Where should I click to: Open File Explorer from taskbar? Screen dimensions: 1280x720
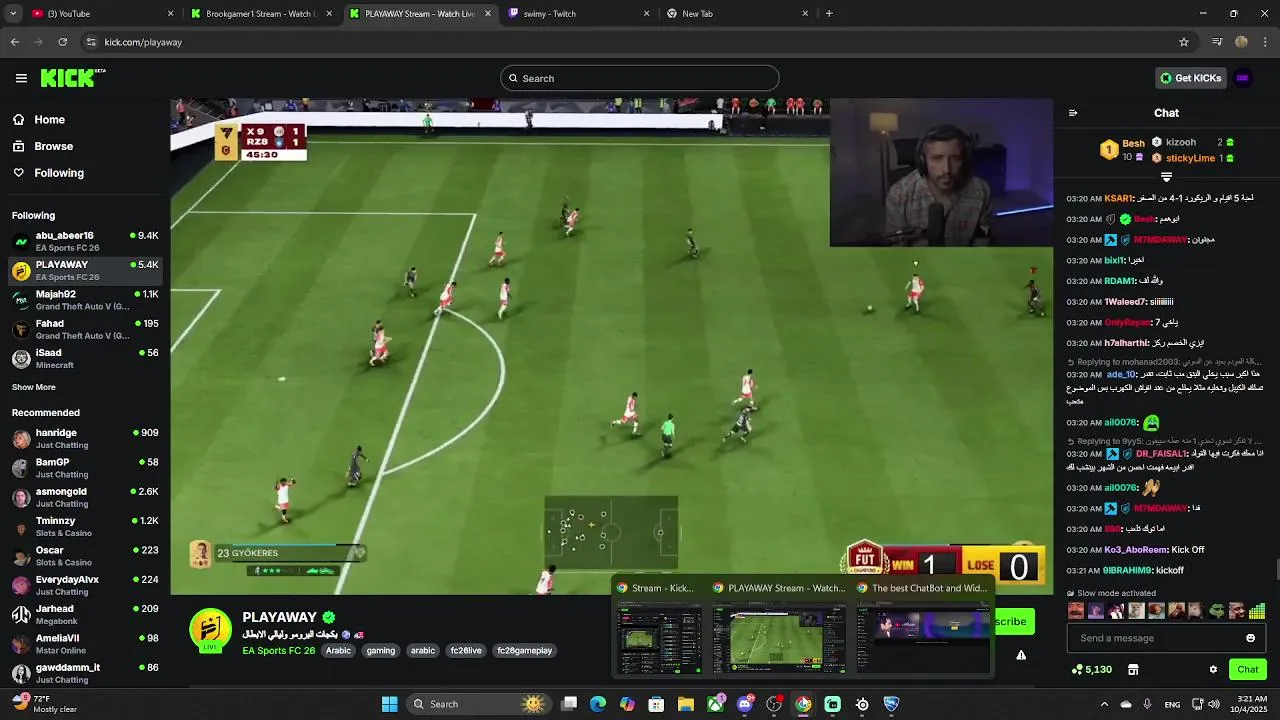(686, 704)
